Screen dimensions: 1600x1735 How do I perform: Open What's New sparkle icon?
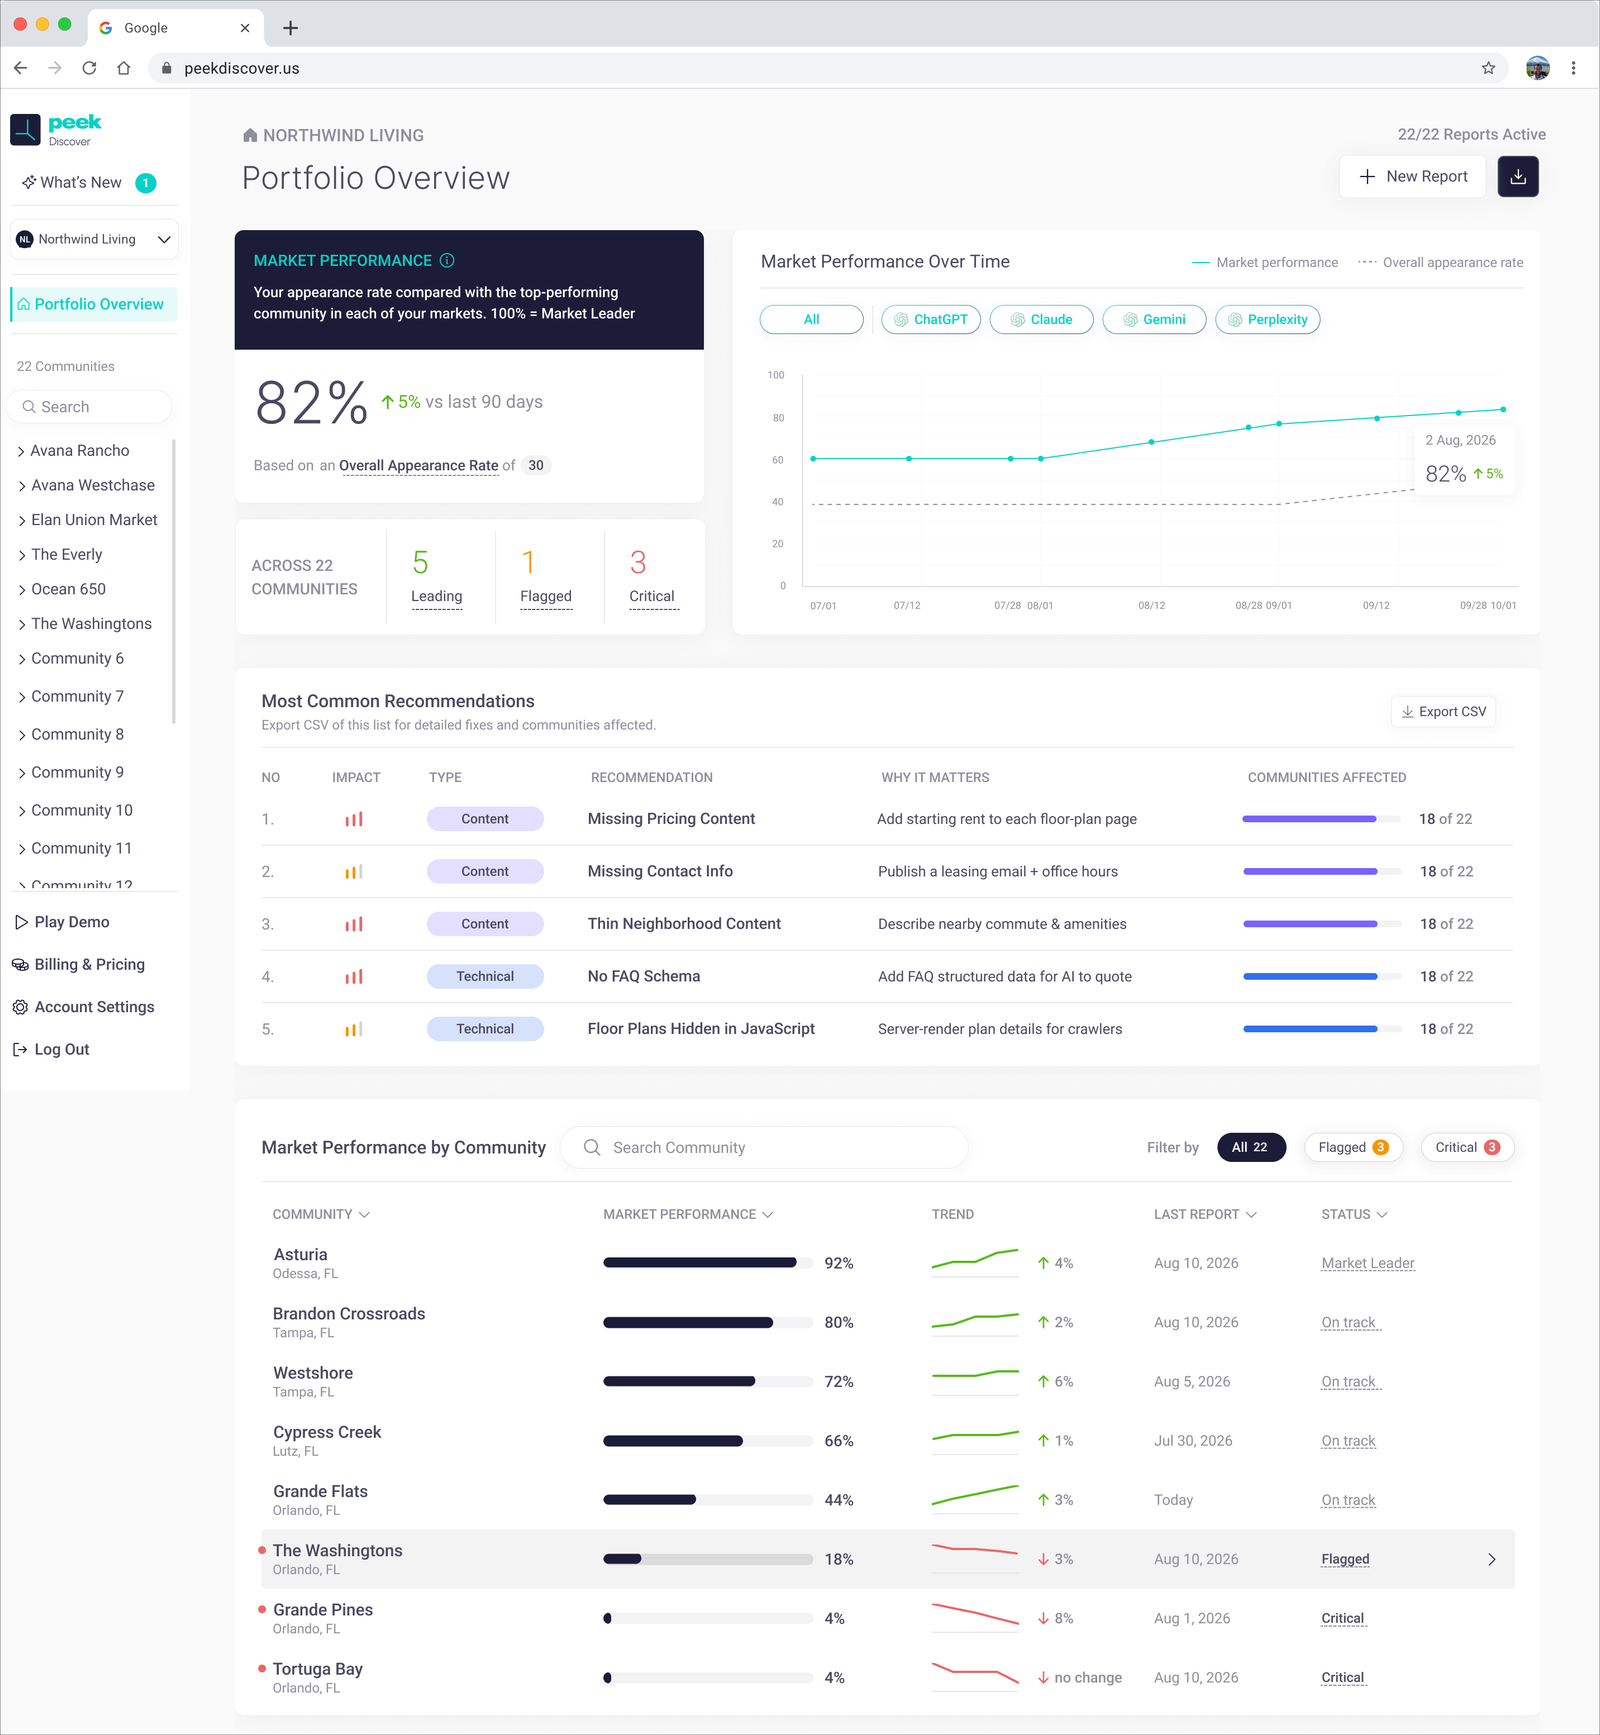click(x=29, y=182)
